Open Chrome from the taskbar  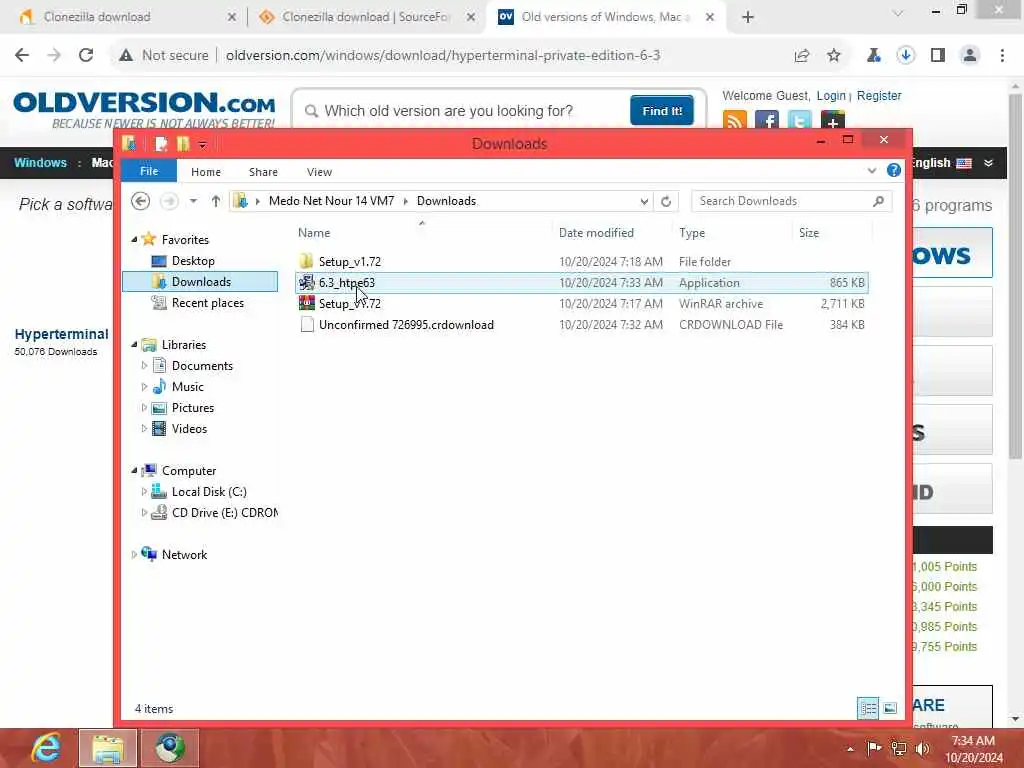(x=170, y=748)
